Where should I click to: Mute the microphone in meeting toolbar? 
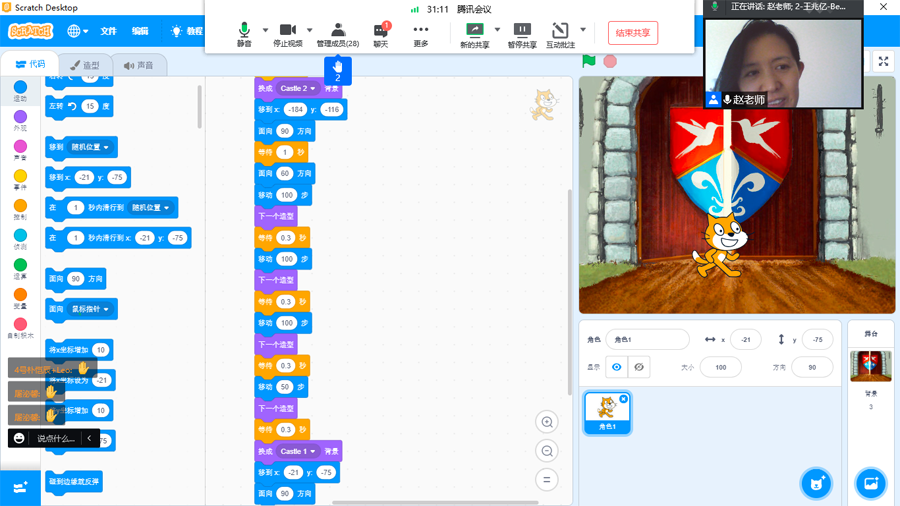click(244, 34)
